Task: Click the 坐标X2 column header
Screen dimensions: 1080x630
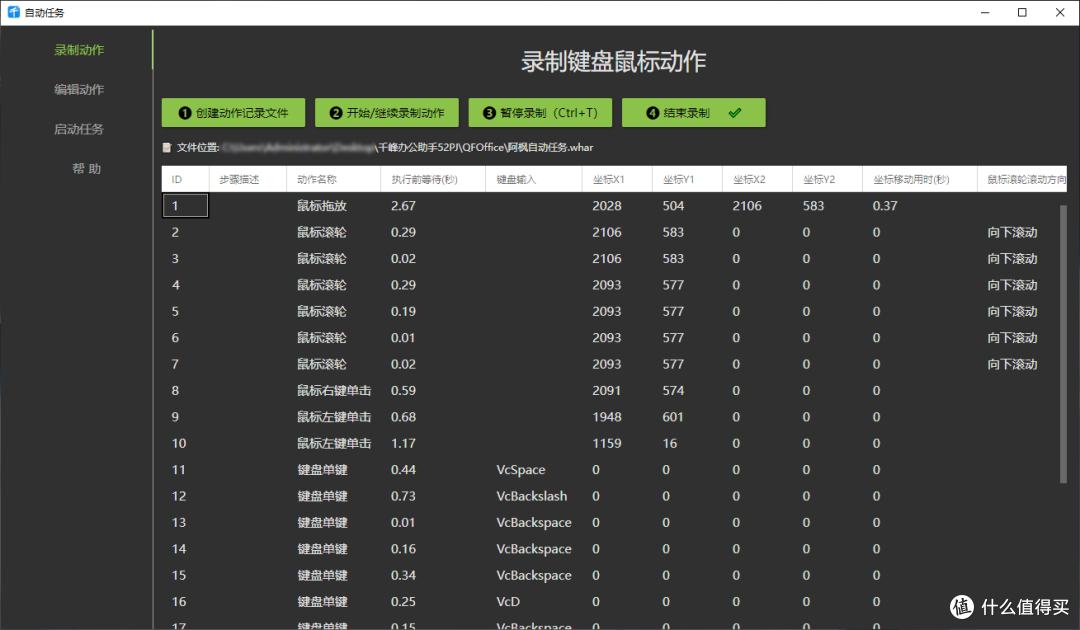Action: (x=758, y=180)
